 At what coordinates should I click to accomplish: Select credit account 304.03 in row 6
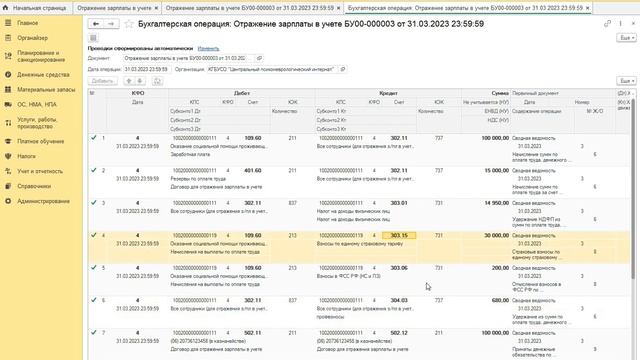(399, 300)
